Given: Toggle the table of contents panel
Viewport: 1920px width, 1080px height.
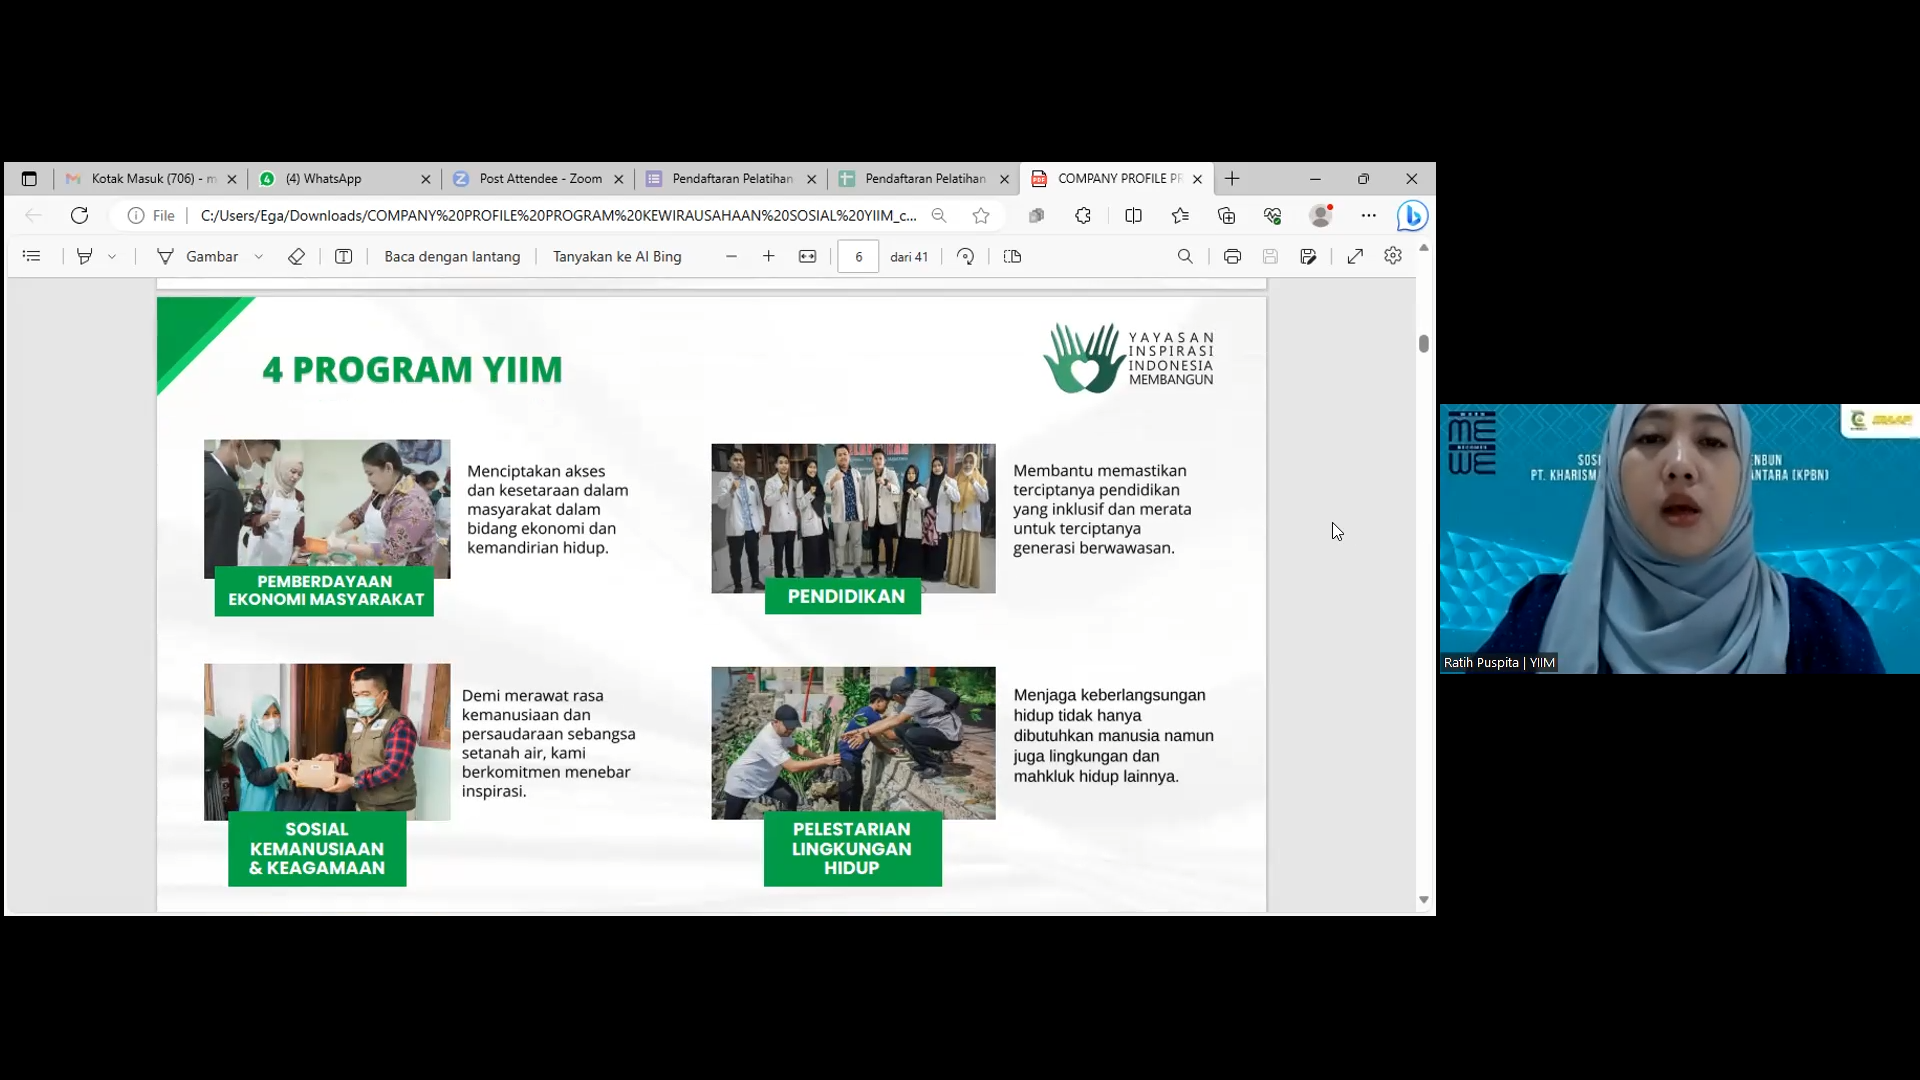Looking at the screenshot, I should click(32, 257).
